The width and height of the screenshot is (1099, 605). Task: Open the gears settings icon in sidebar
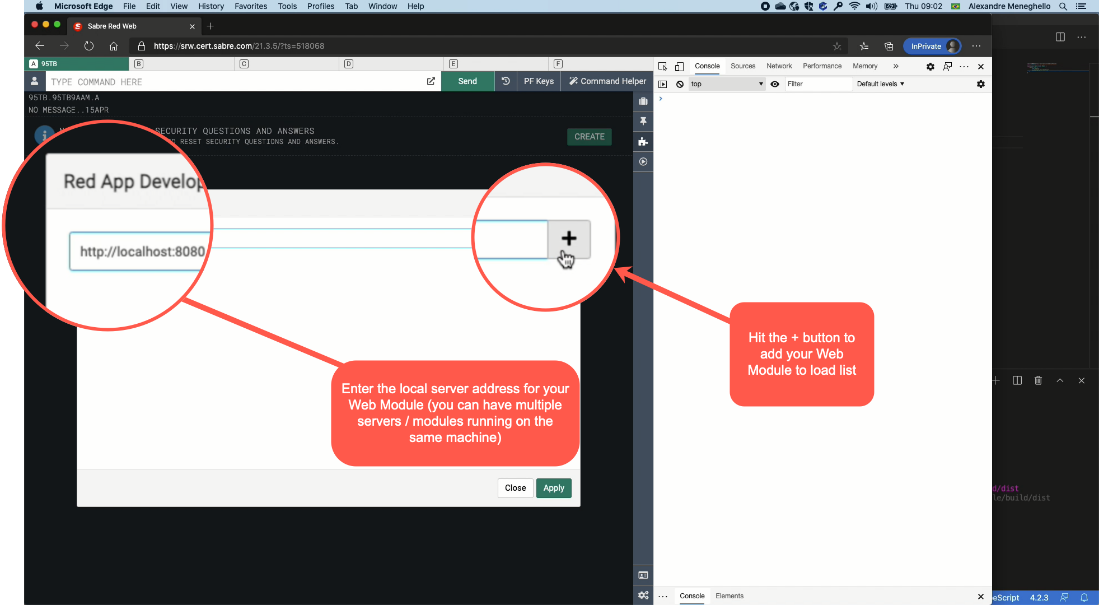tap(643, 594)
